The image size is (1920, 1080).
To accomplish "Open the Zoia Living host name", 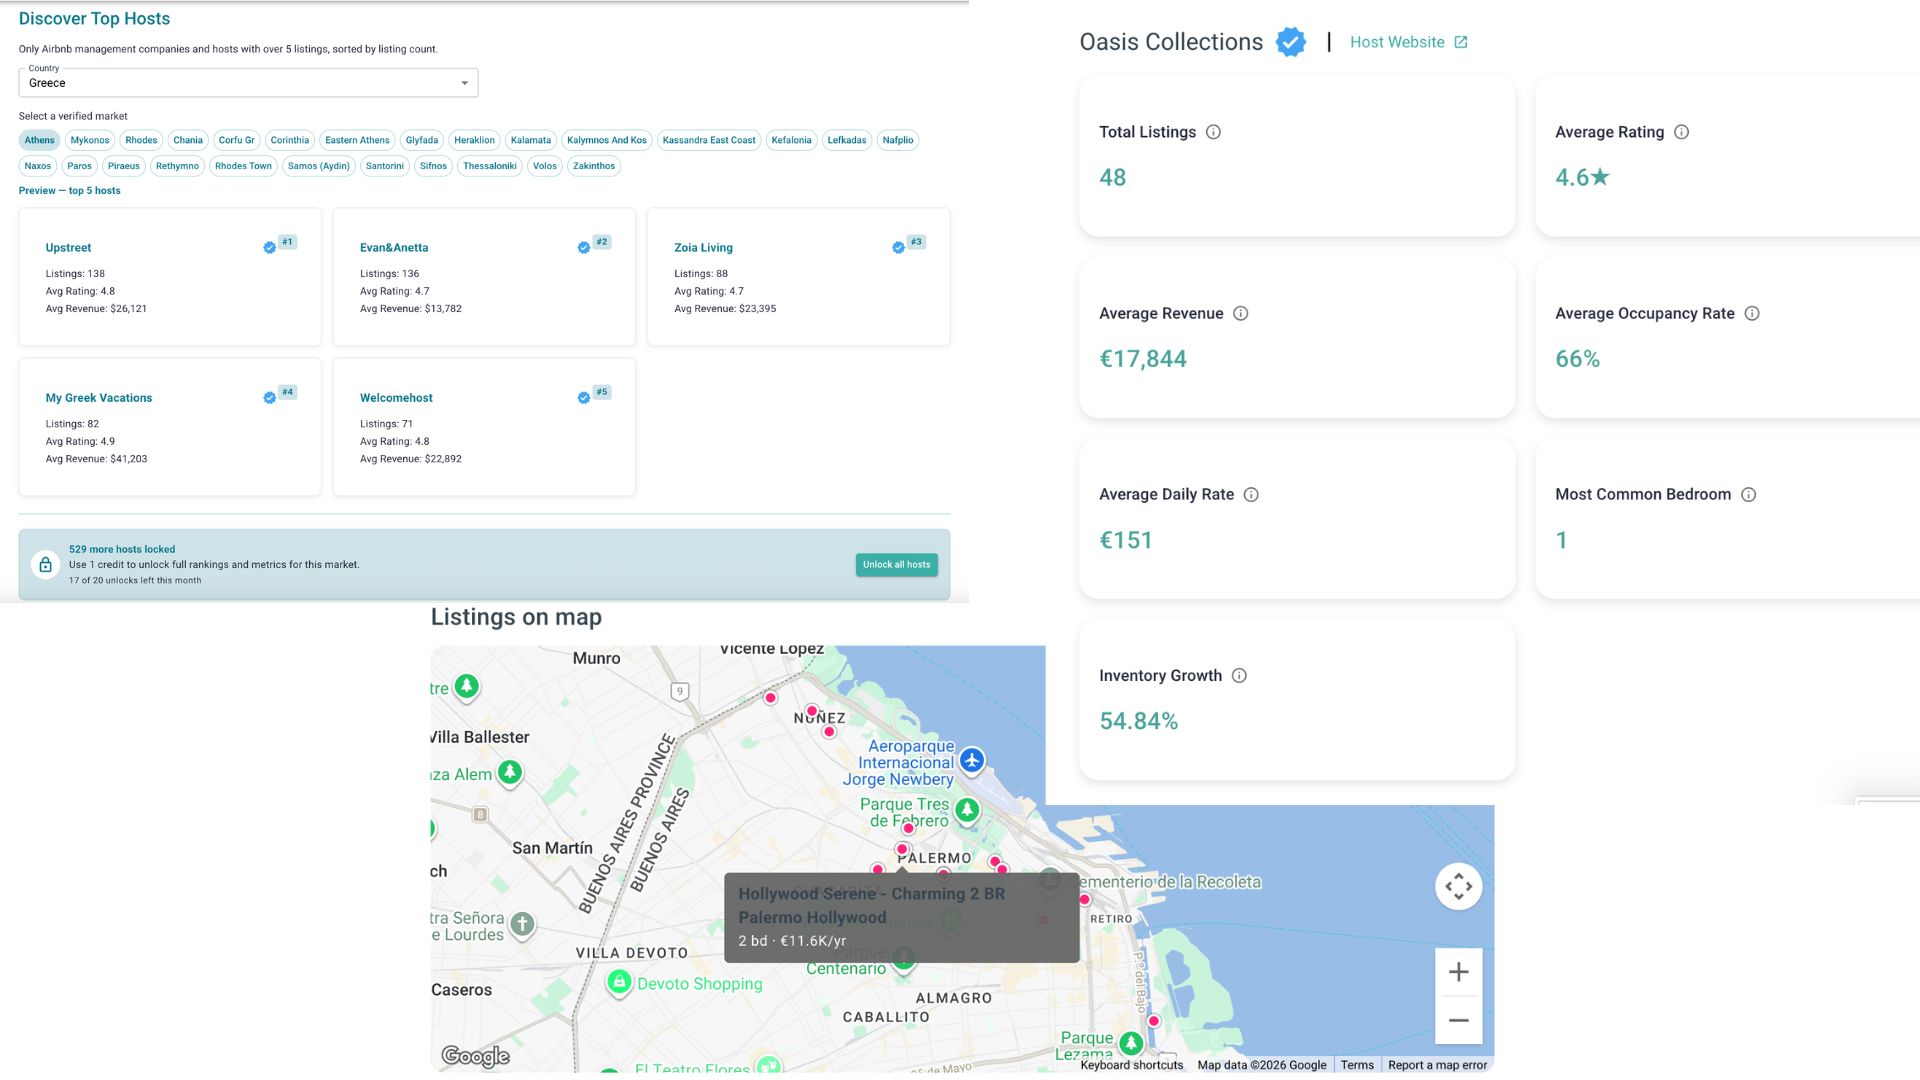I will point(703,248).
